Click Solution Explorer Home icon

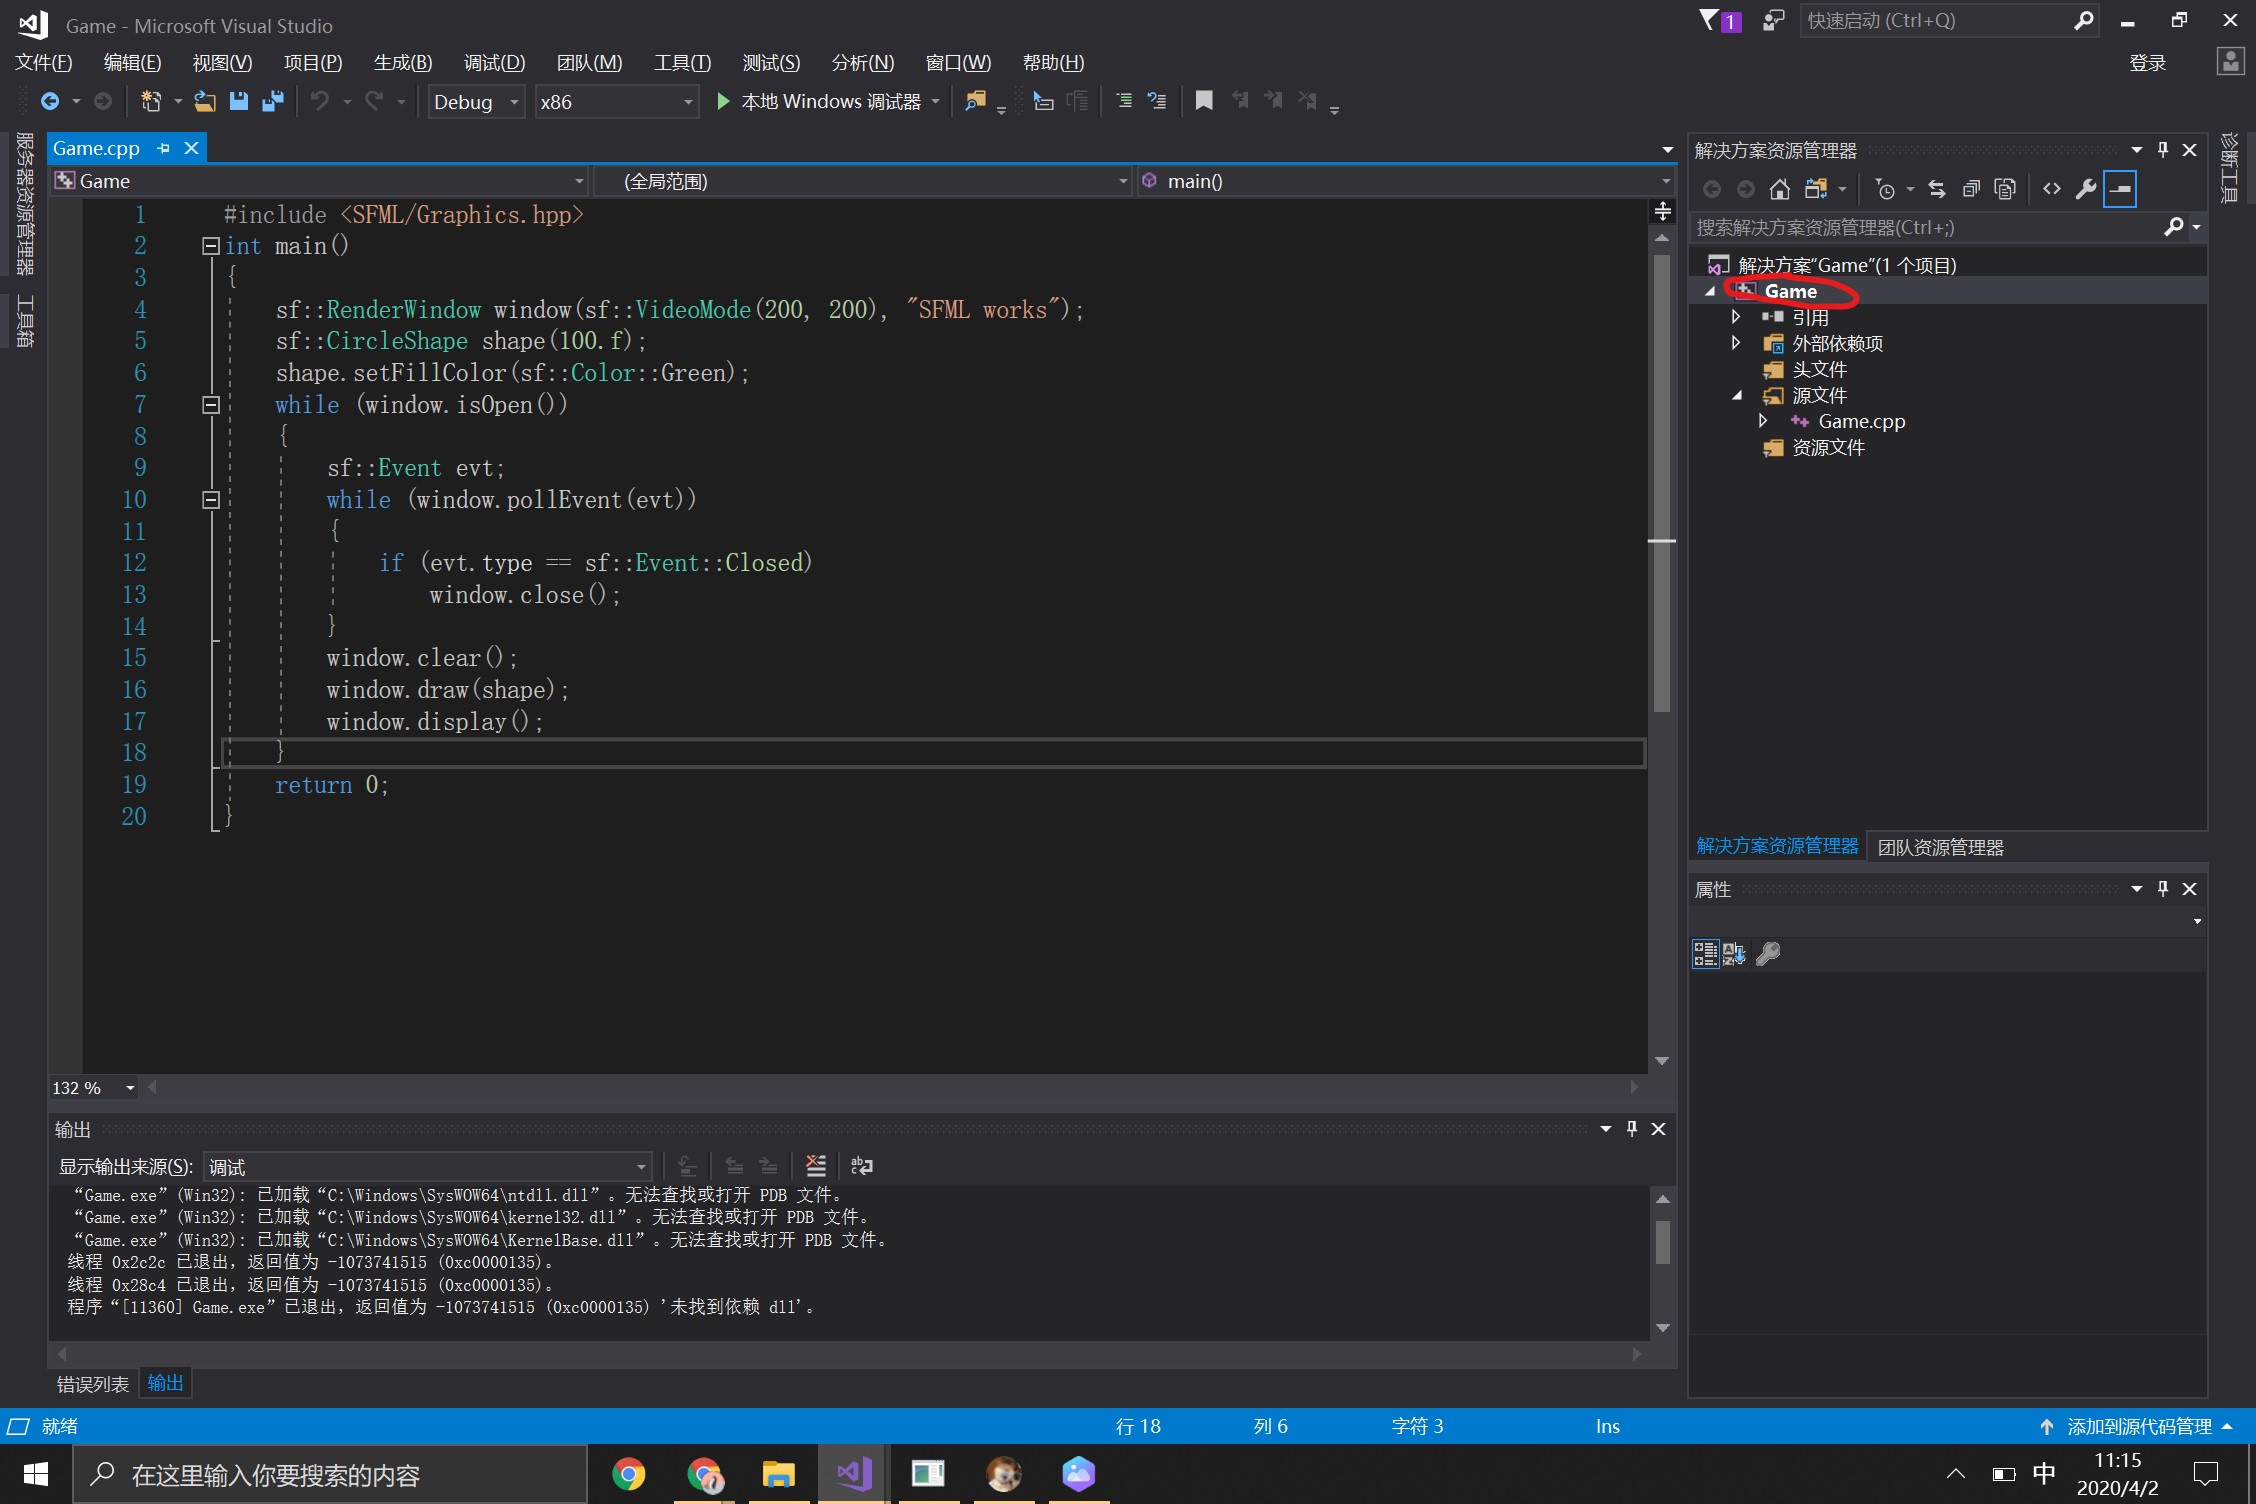(x=1779, y=189)
